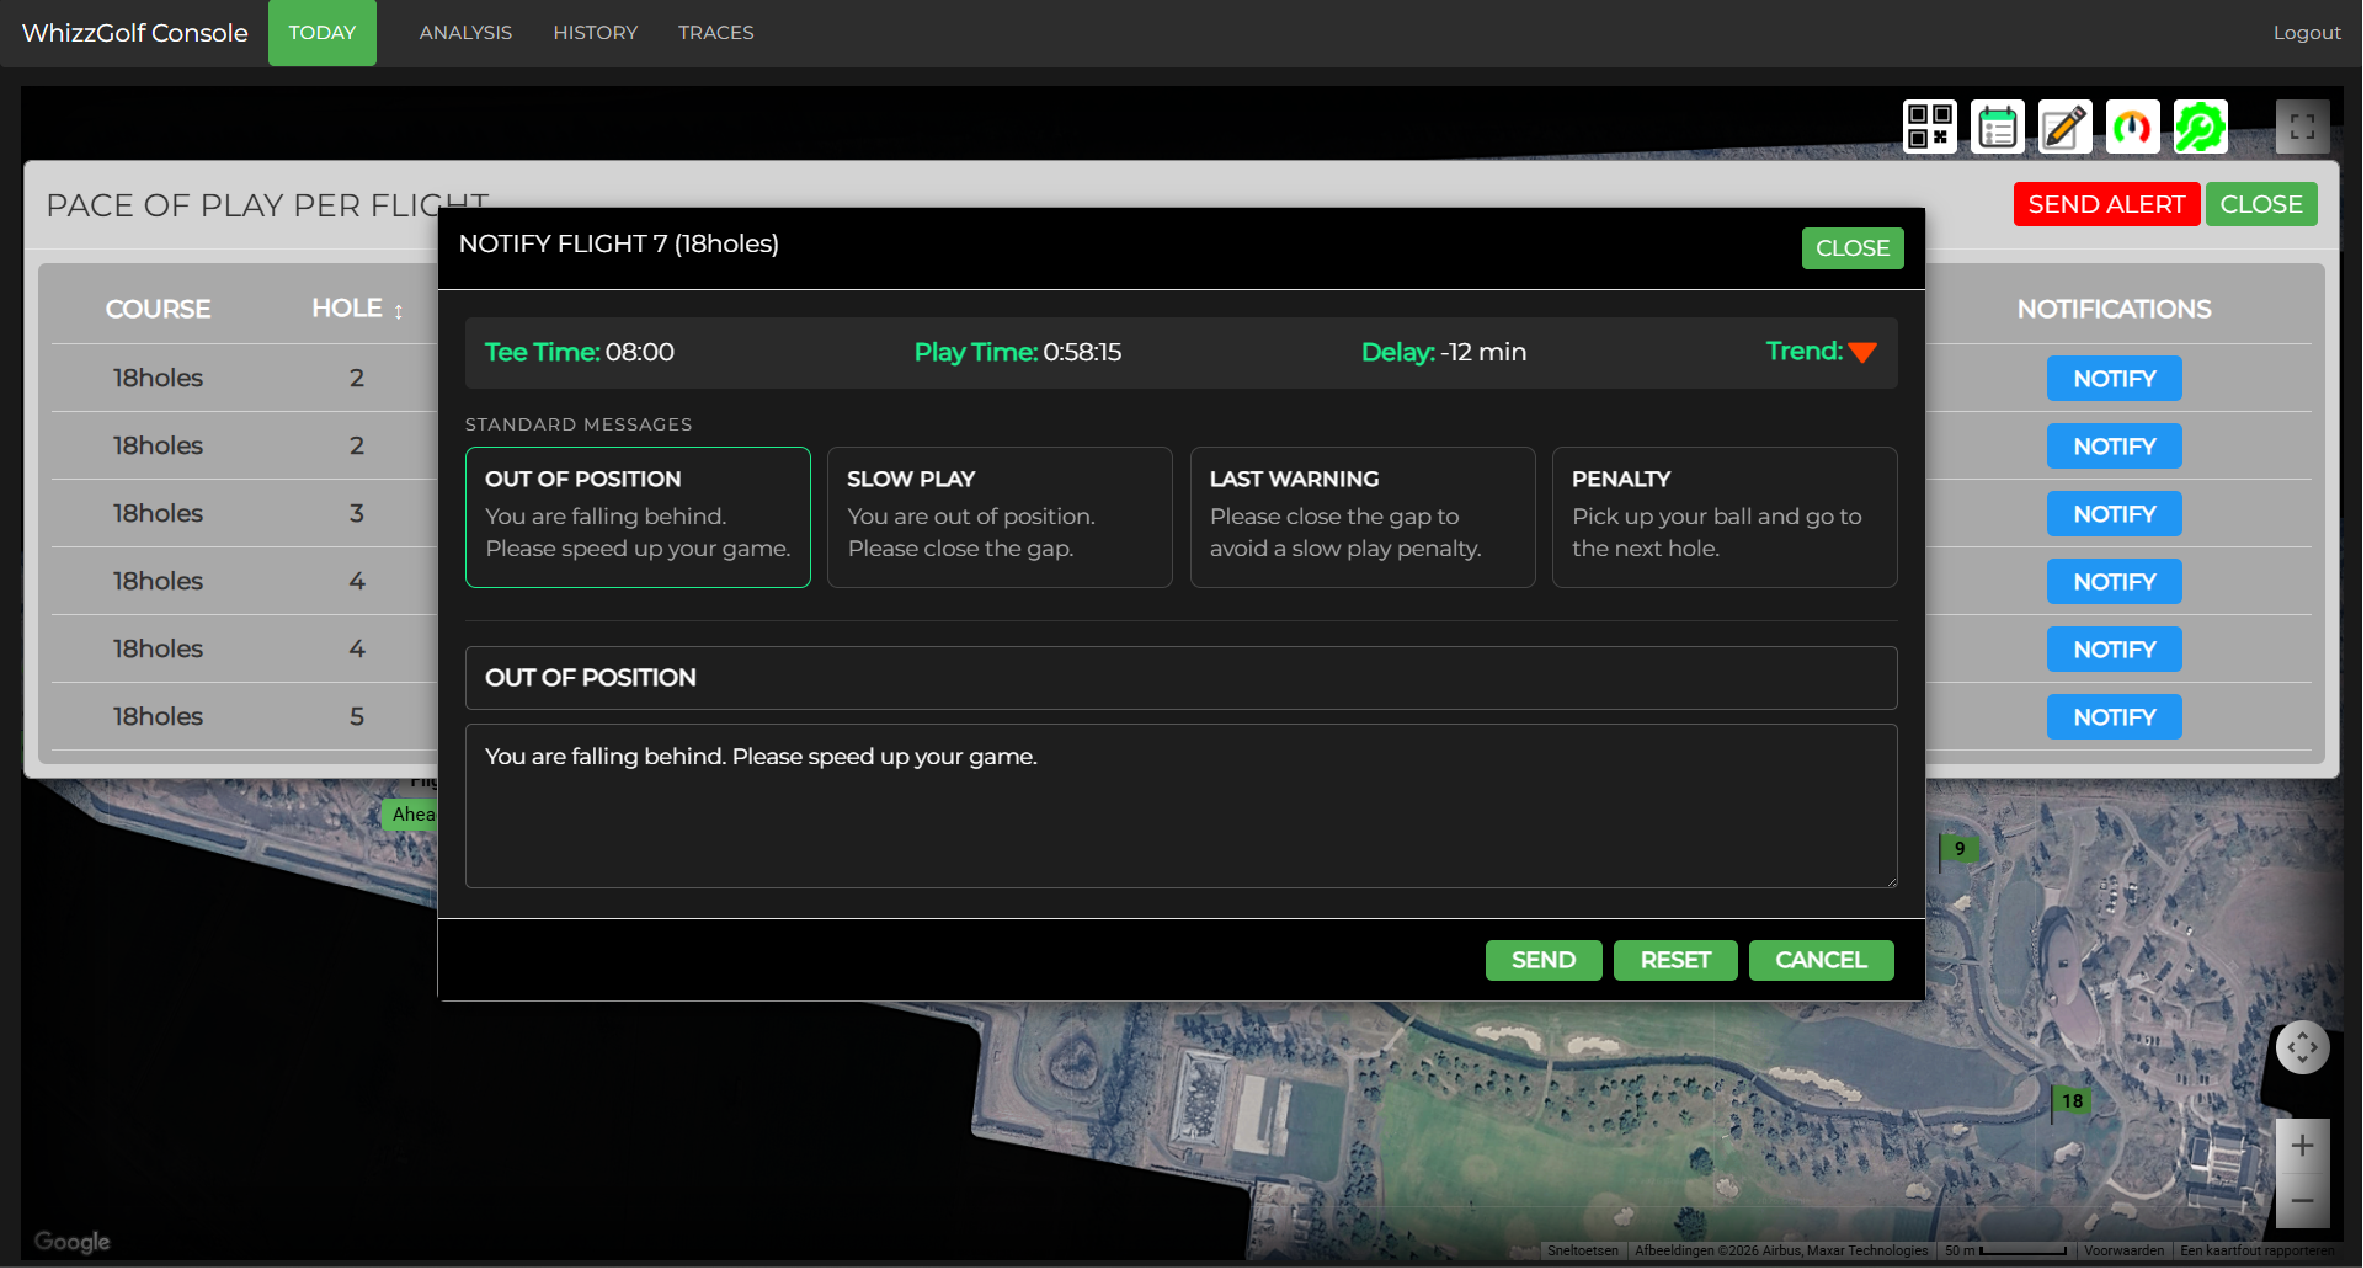
Task: Click the message title input field
Action: (x=1181, y=678)
